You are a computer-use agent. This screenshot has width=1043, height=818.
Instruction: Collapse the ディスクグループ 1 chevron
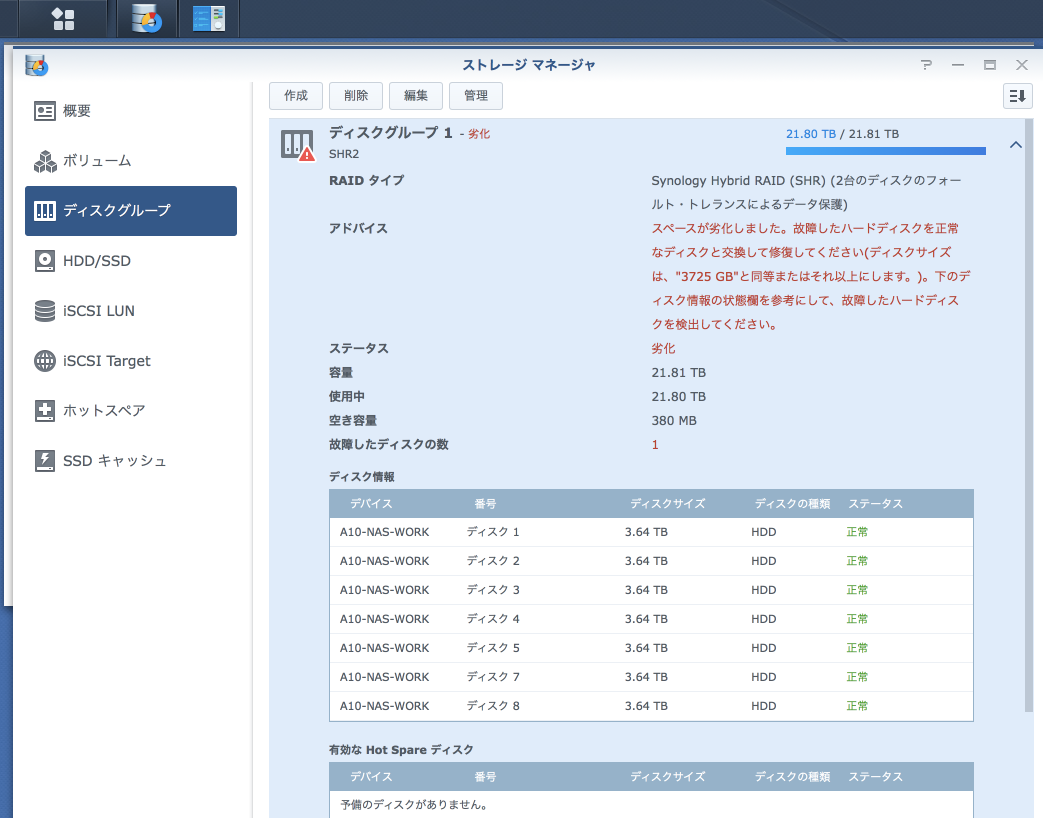click(x=1015, y=146)
